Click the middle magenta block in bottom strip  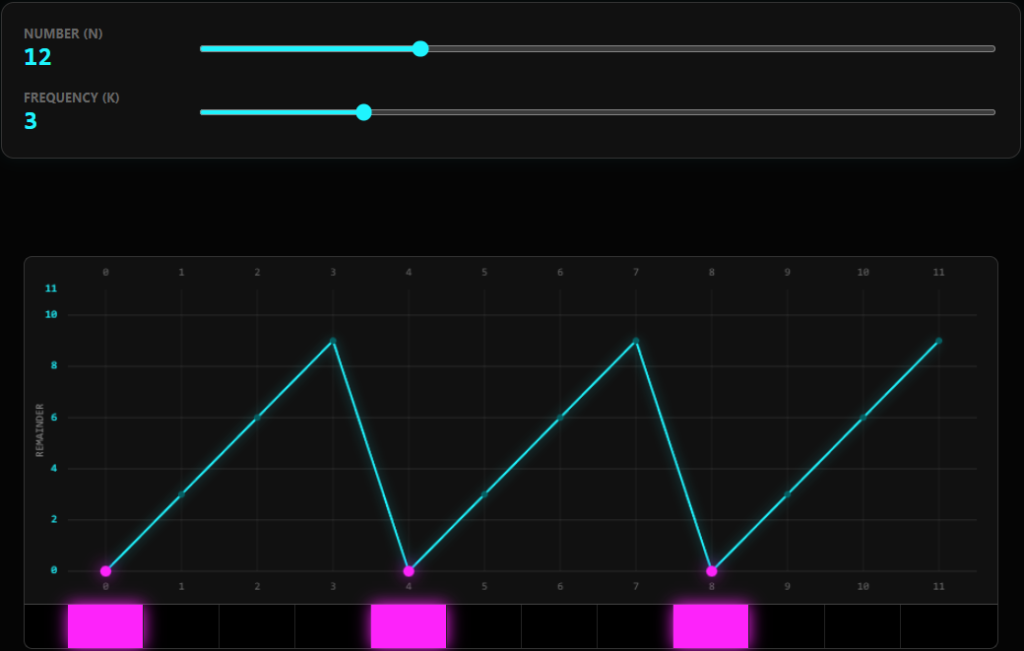point(408,626)
